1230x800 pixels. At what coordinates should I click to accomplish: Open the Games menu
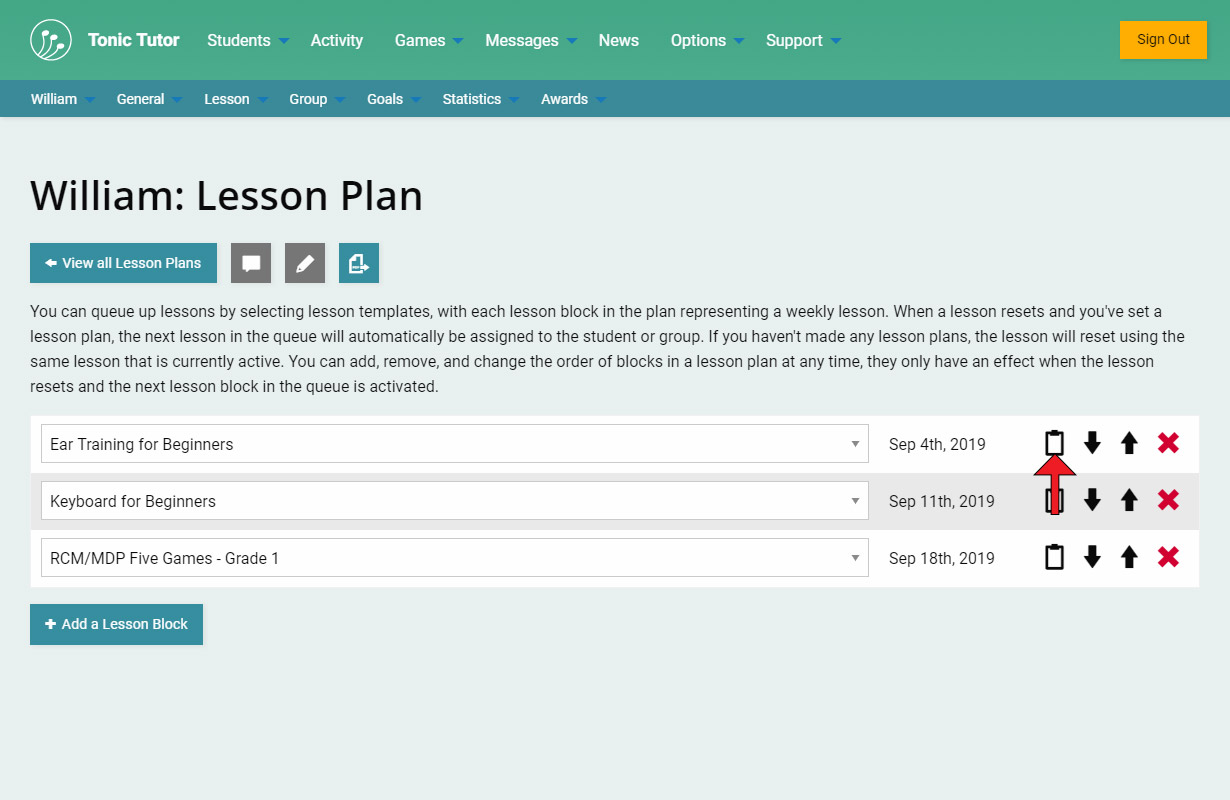[428, 40]
